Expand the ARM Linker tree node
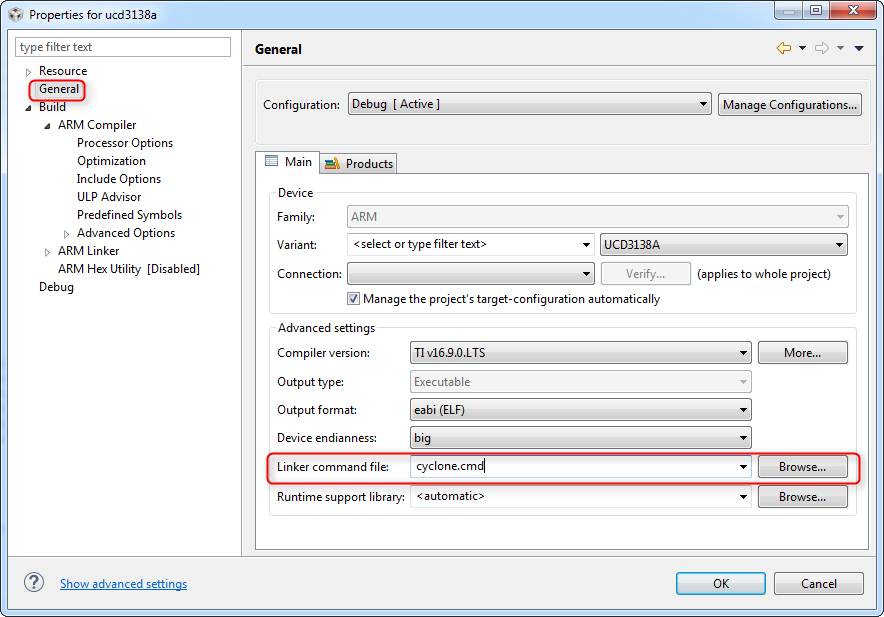Image resolution: width=884 pixels, height=617 pixels. click(x=47, y=252)
